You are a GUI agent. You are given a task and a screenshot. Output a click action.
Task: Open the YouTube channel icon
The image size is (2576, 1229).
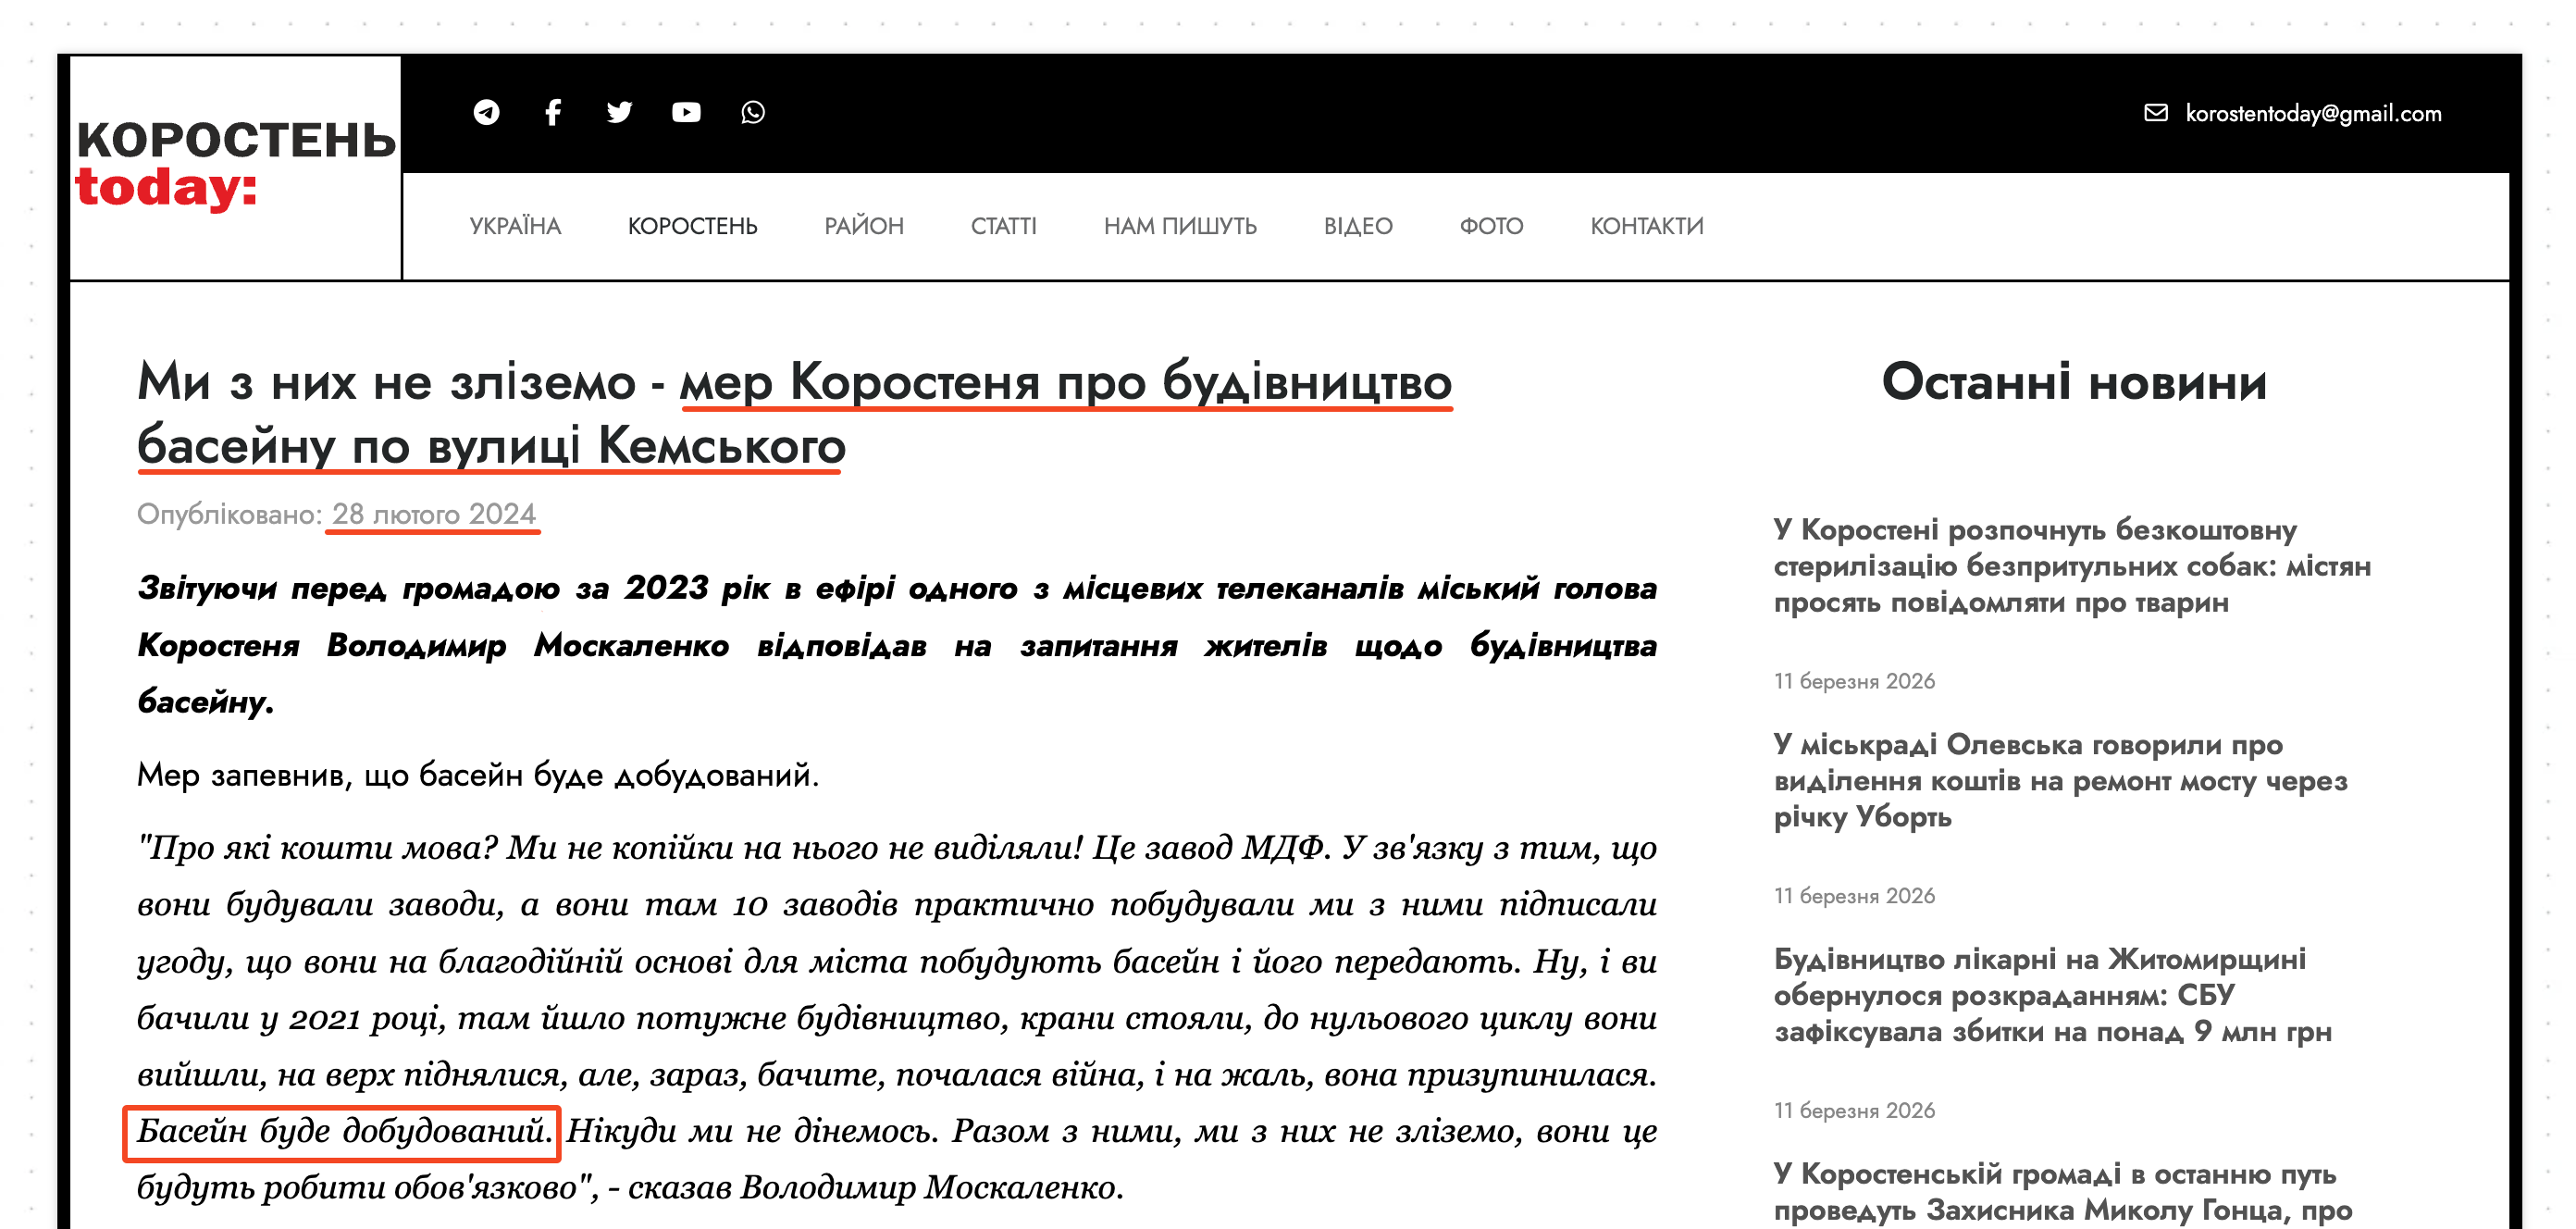coord(685,112)
